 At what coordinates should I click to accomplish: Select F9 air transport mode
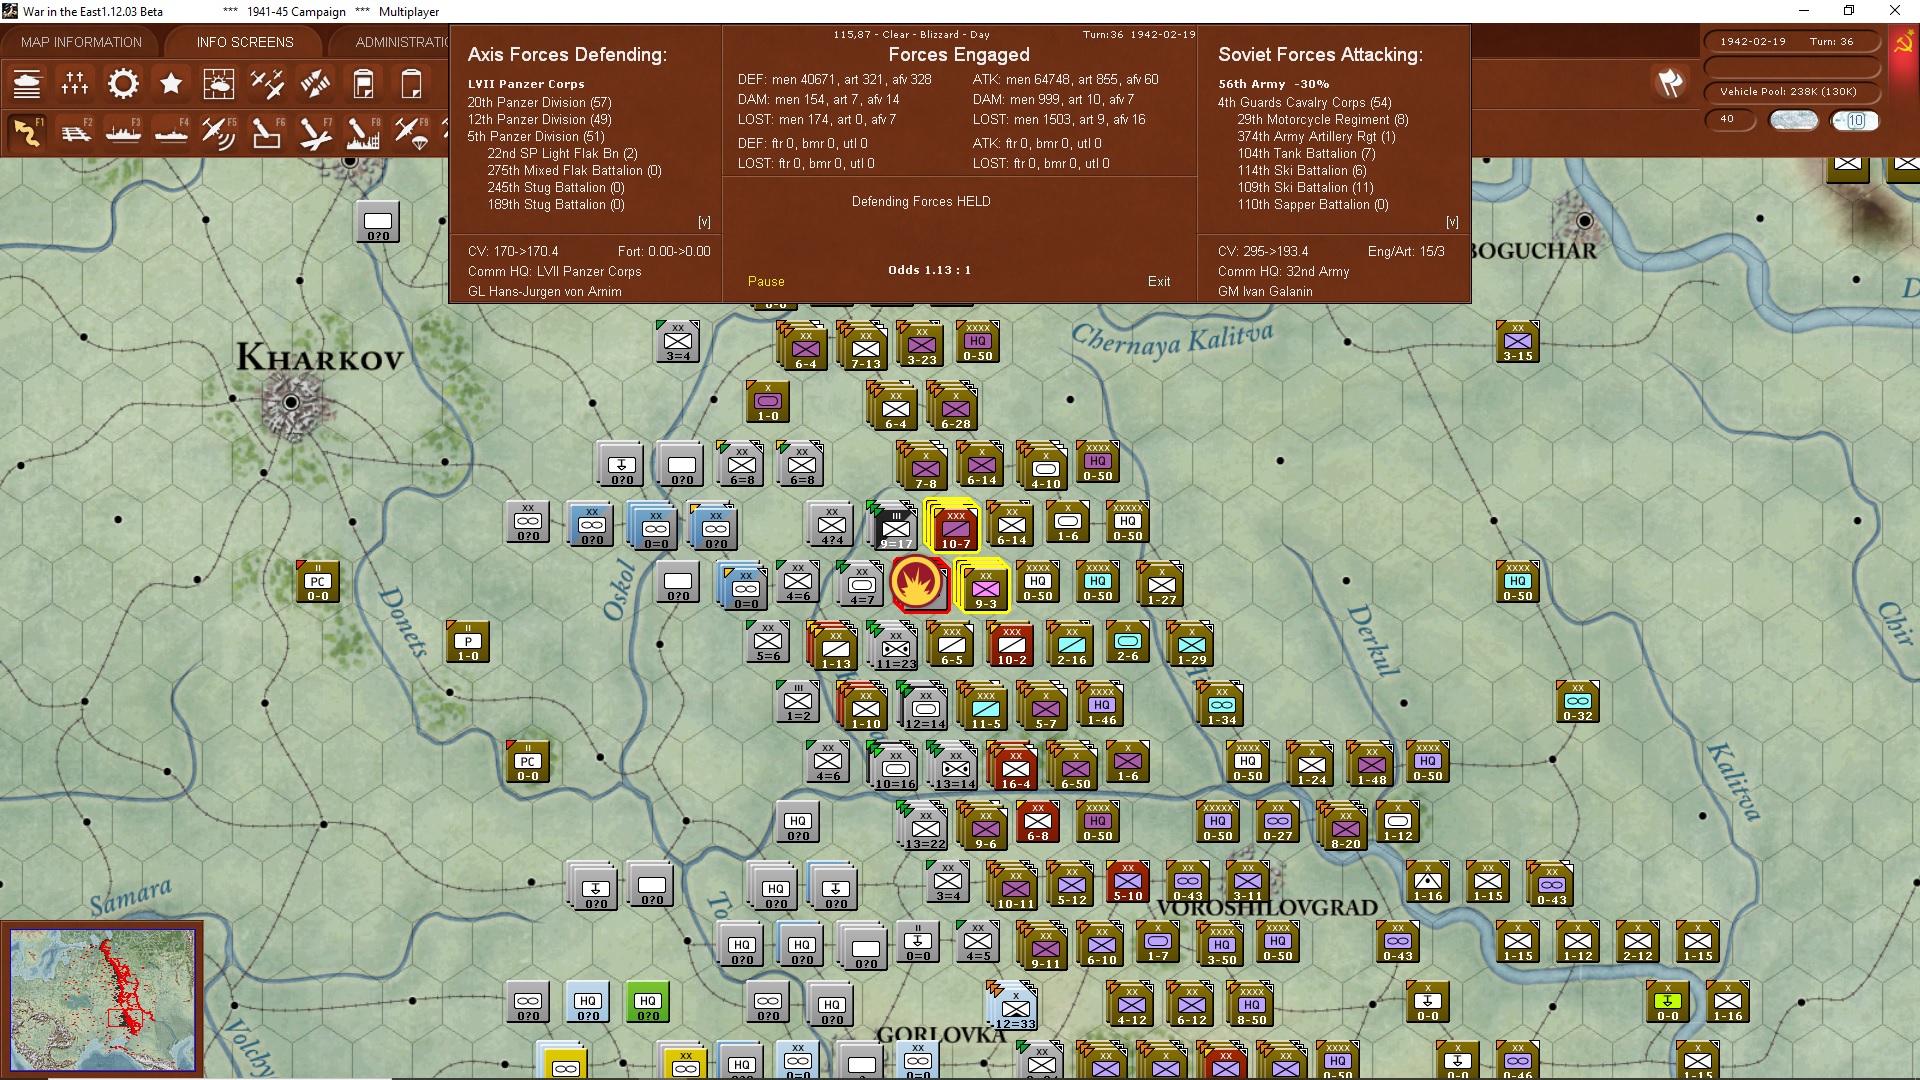click(x=411, y=132)
